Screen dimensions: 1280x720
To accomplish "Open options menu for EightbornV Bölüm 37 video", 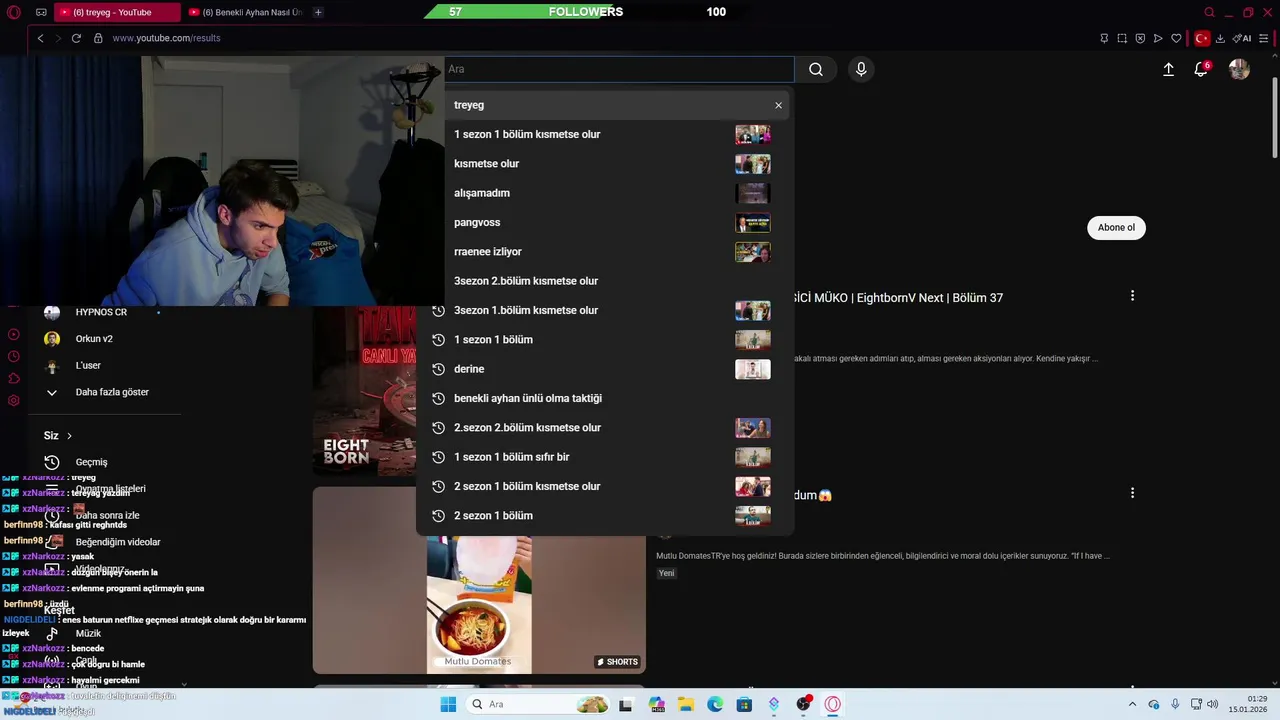I will pos(1132,295).
